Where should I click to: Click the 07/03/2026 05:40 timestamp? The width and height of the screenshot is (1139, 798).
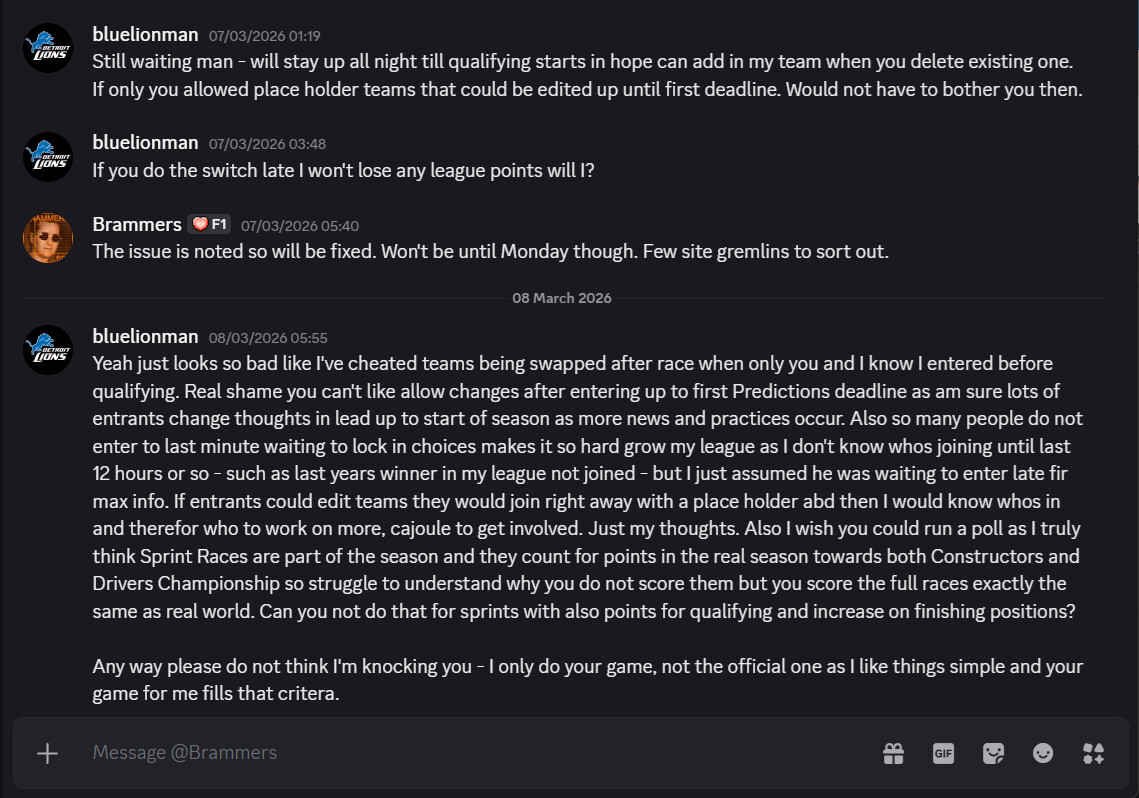(x=299, y=226)
